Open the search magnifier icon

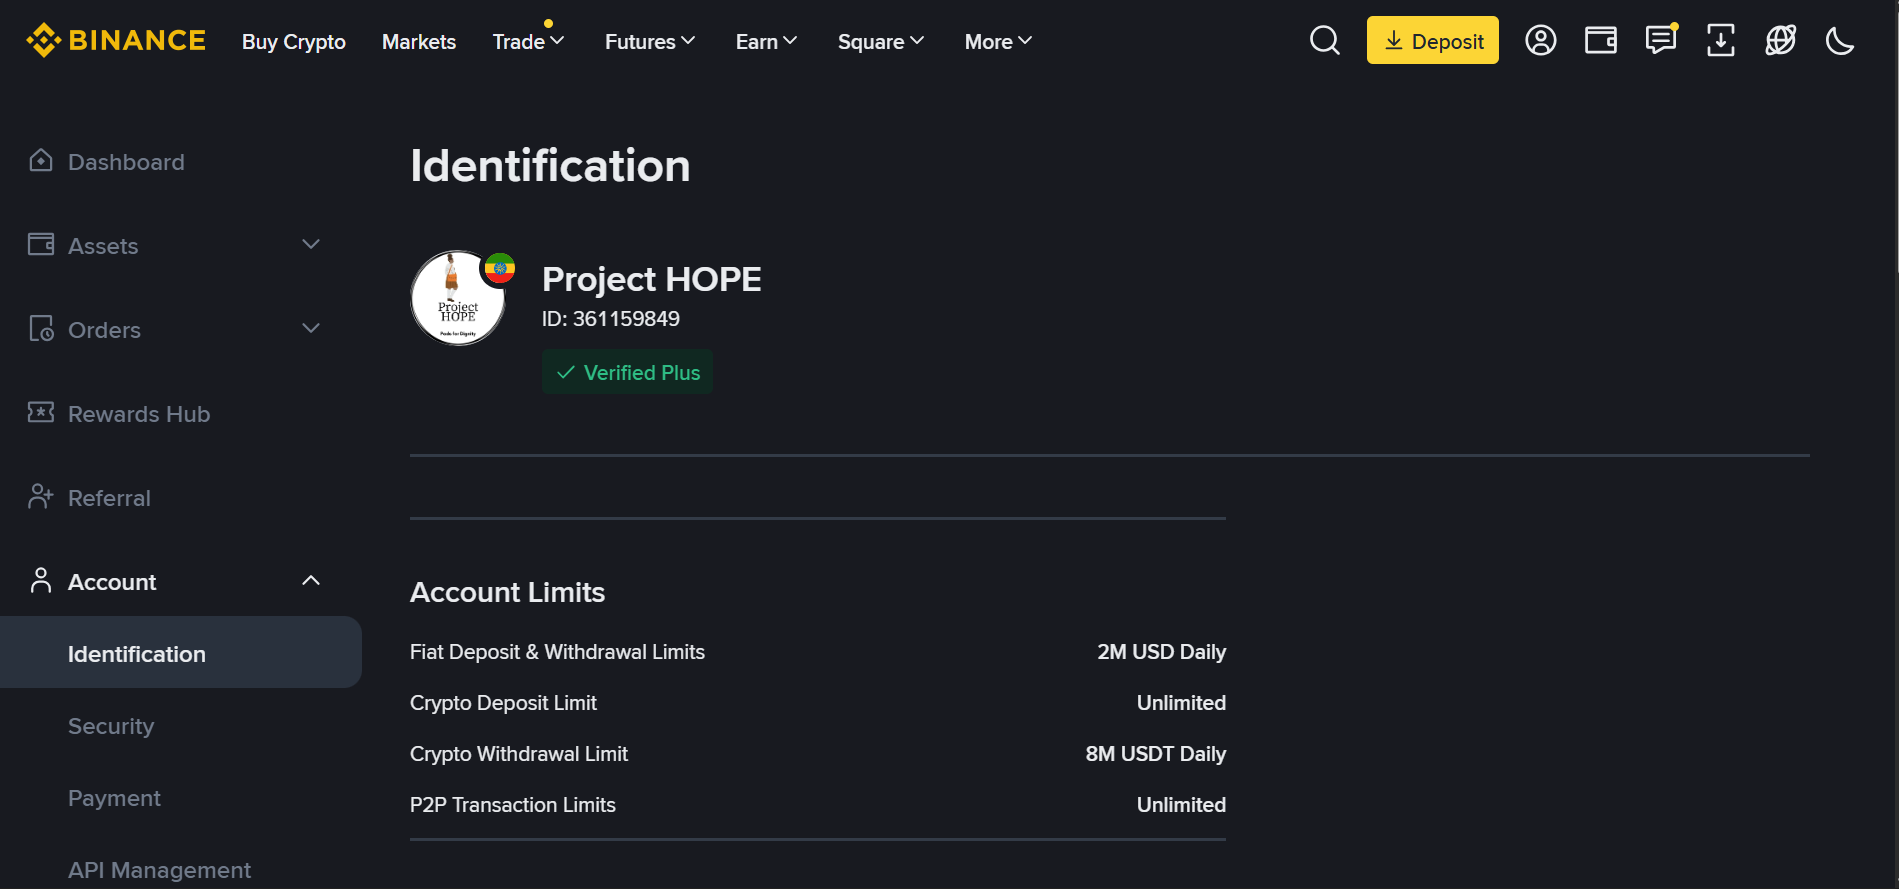click(1324, 41)
